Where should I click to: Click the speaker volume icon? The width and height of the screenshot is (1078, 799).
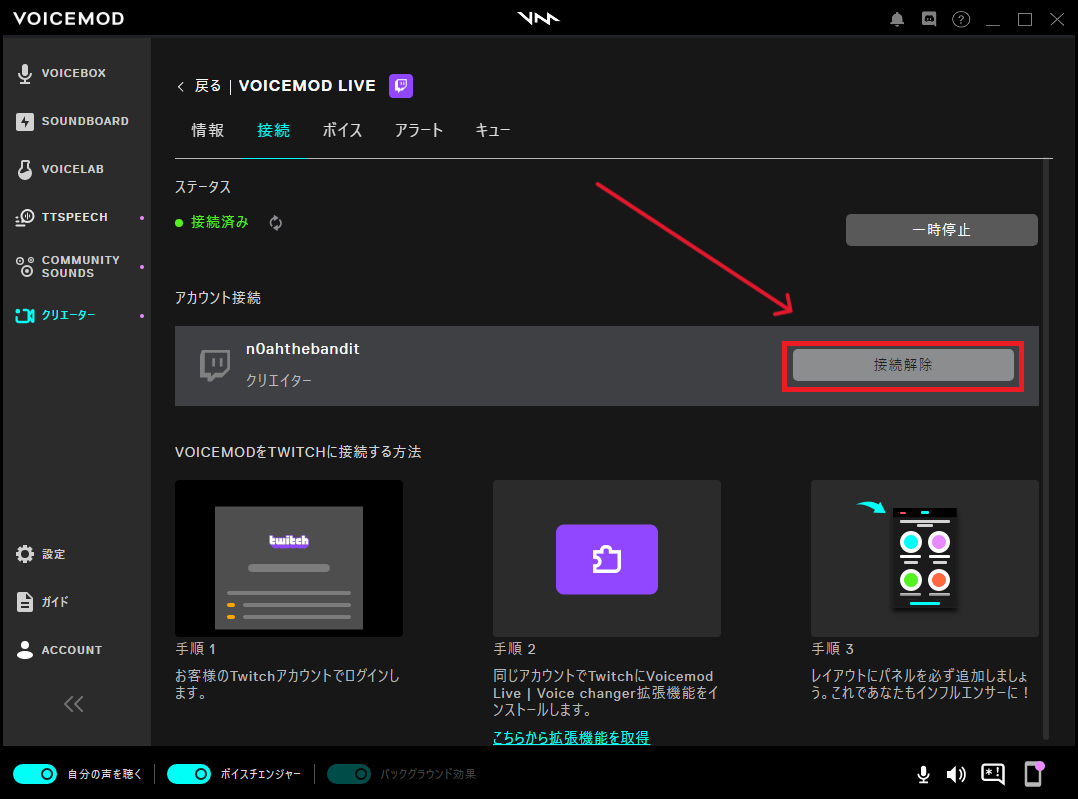click(956, 775)
